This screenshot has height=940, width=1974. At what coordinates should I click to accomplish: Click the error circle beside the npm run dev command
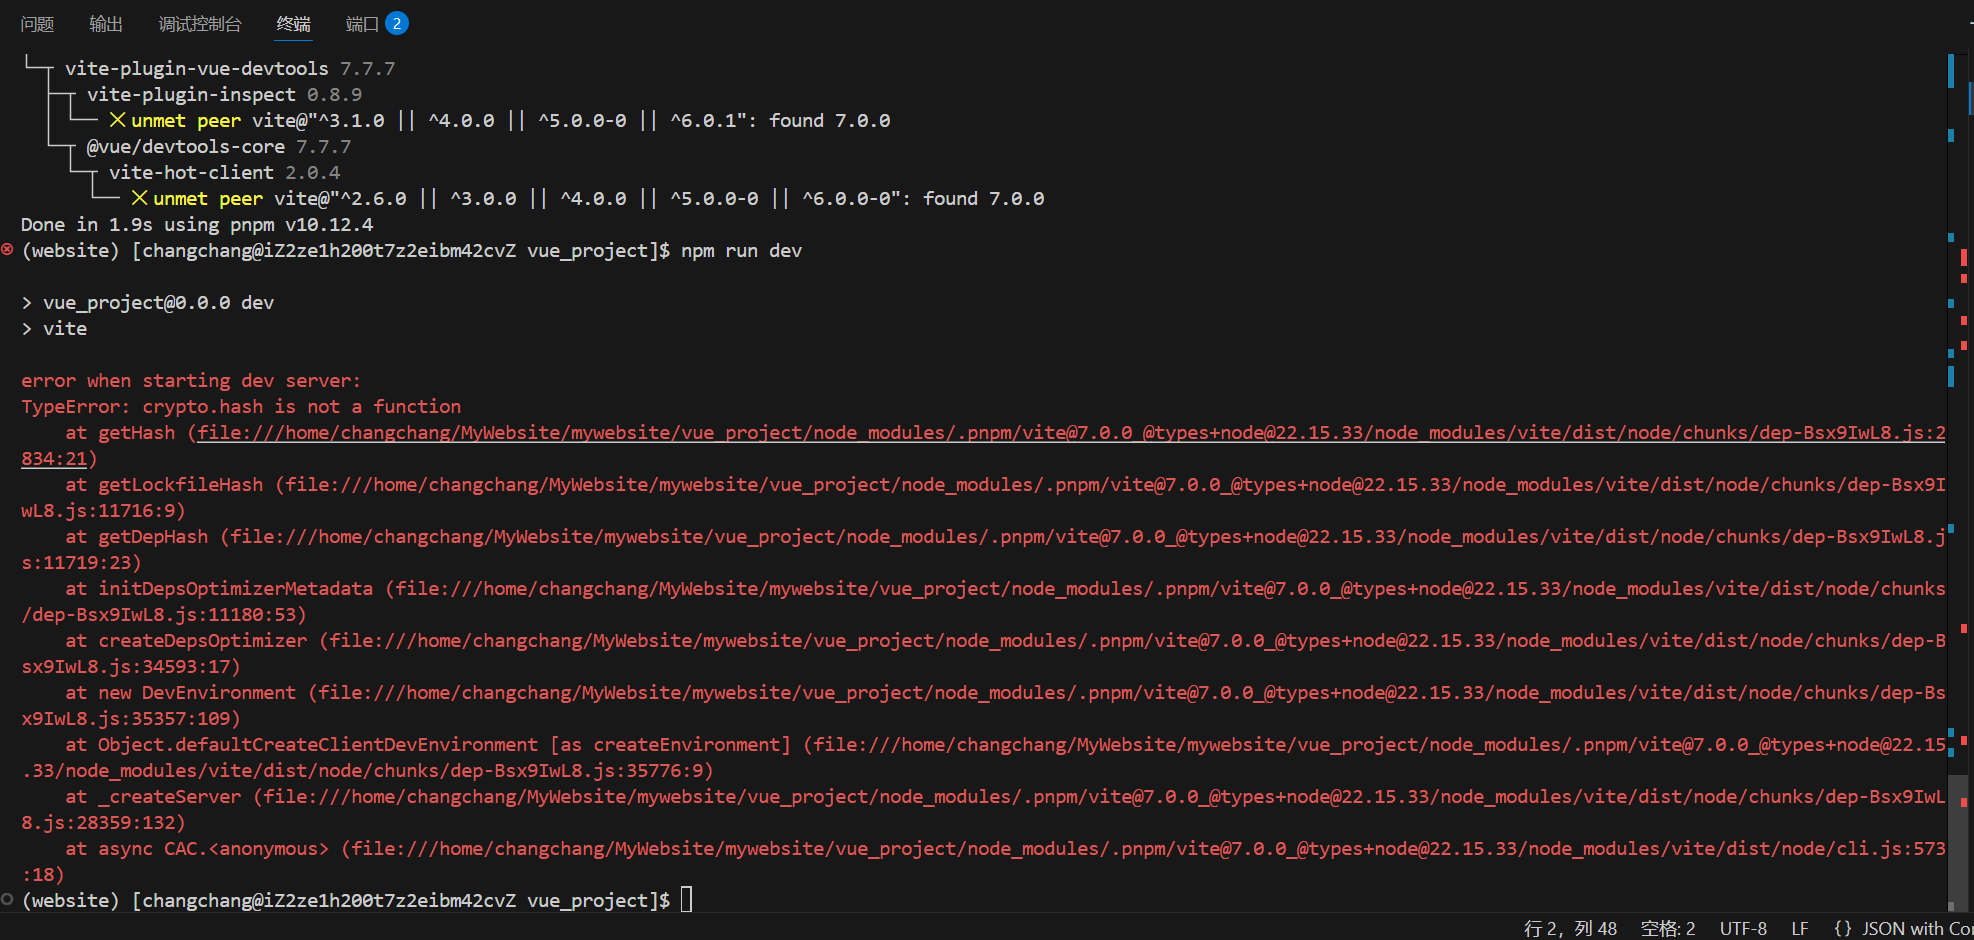click(x=8, y=250)
